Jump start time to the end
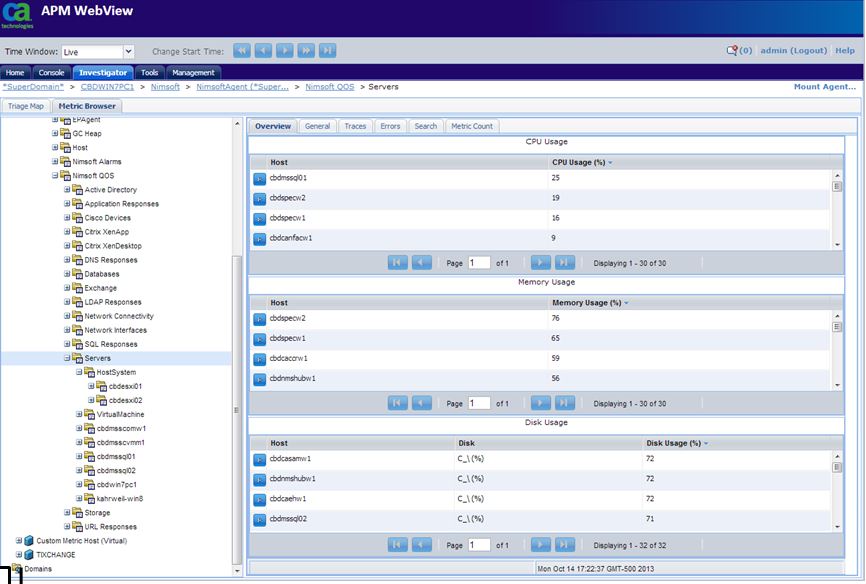 328,51
